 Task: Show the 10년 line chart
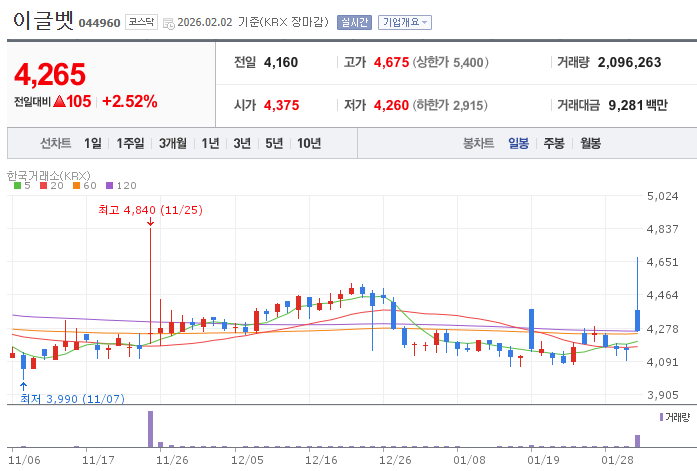point(309,143)
